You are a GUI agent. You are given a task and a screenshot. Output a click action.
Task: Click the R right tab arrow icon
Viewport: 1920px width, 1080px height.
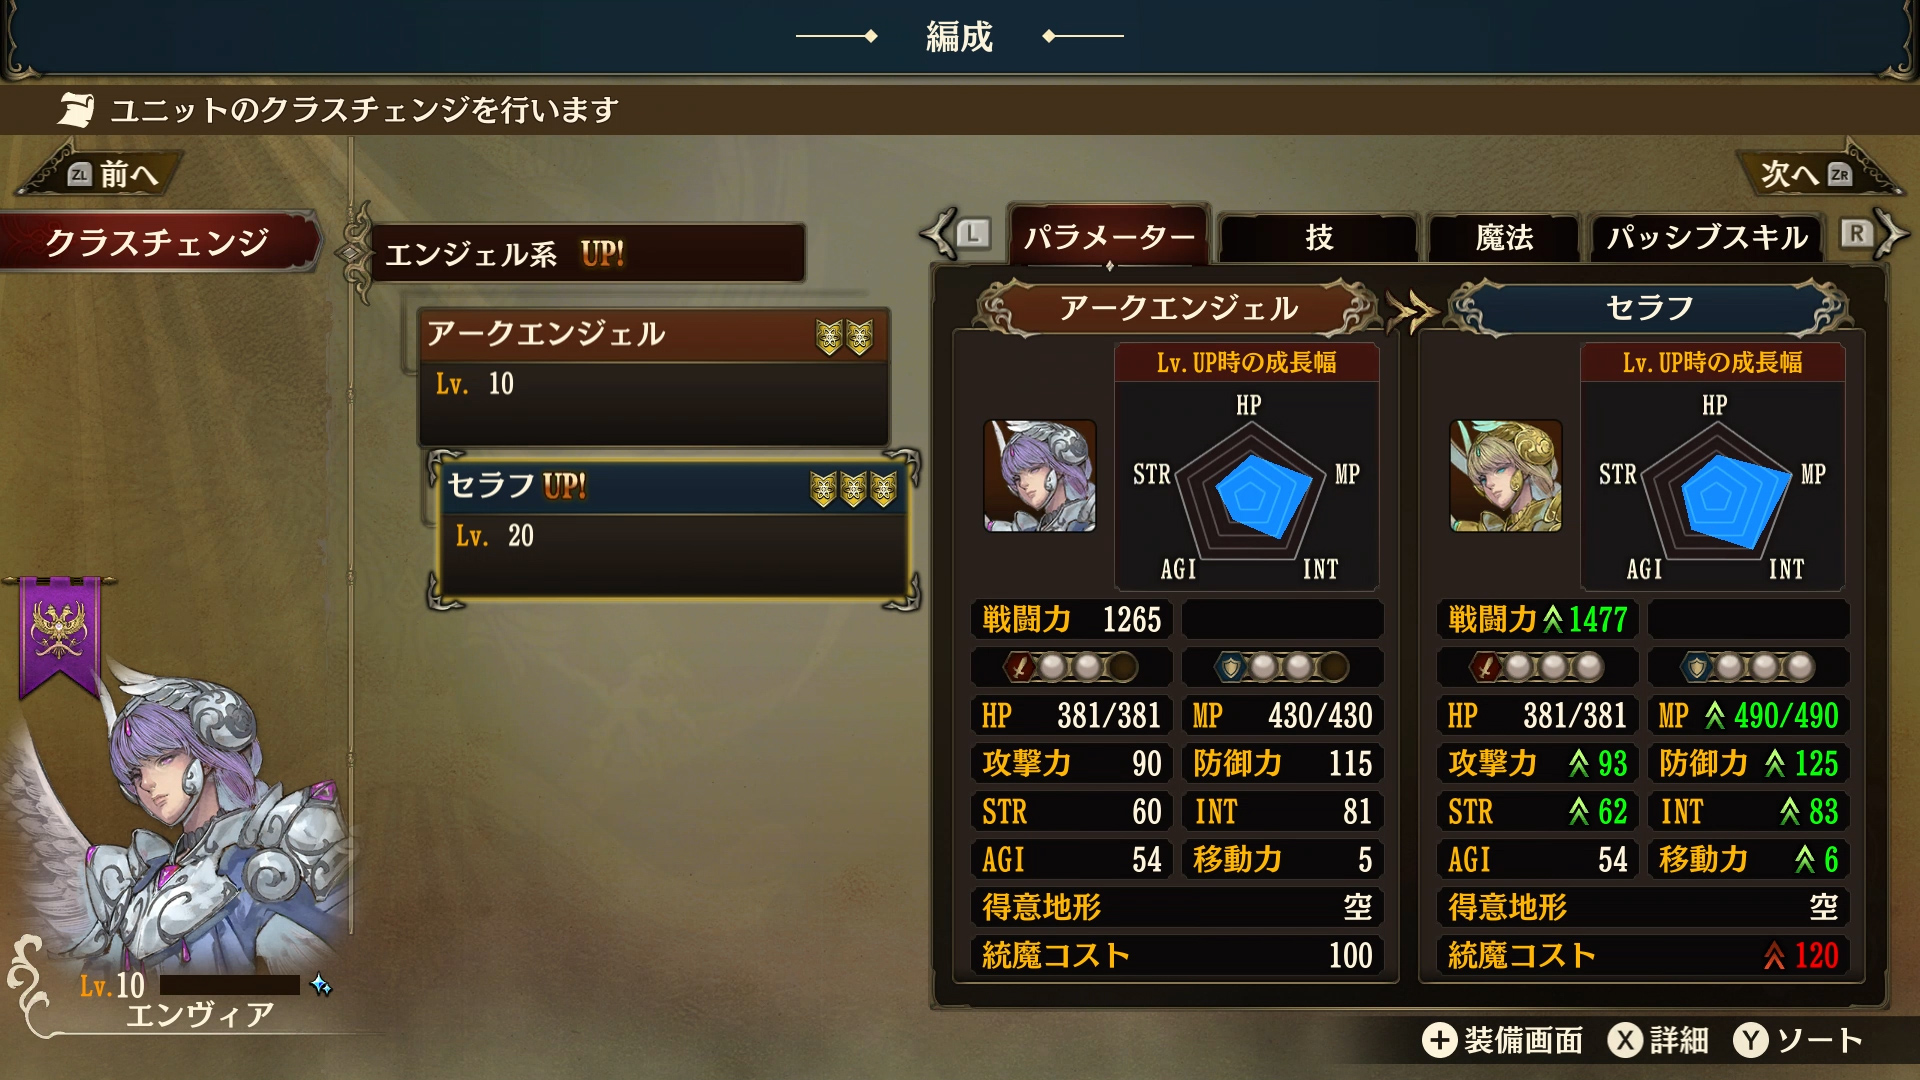pos(1874,234)
